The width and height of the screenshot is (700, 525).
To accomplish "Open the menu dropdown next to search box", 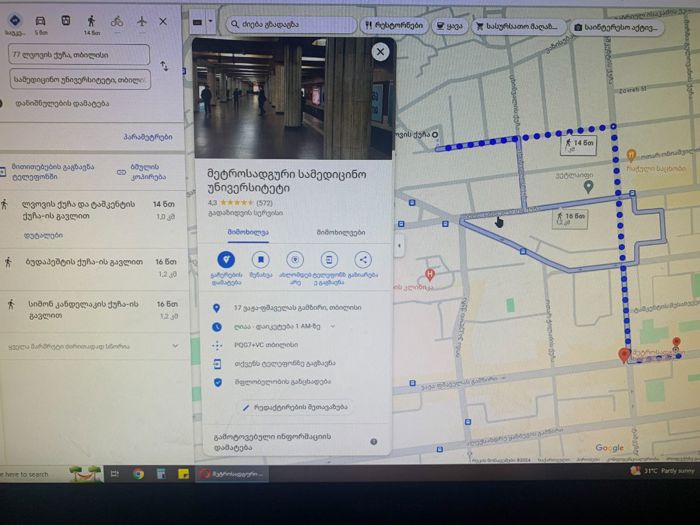I will coord(210,21).
